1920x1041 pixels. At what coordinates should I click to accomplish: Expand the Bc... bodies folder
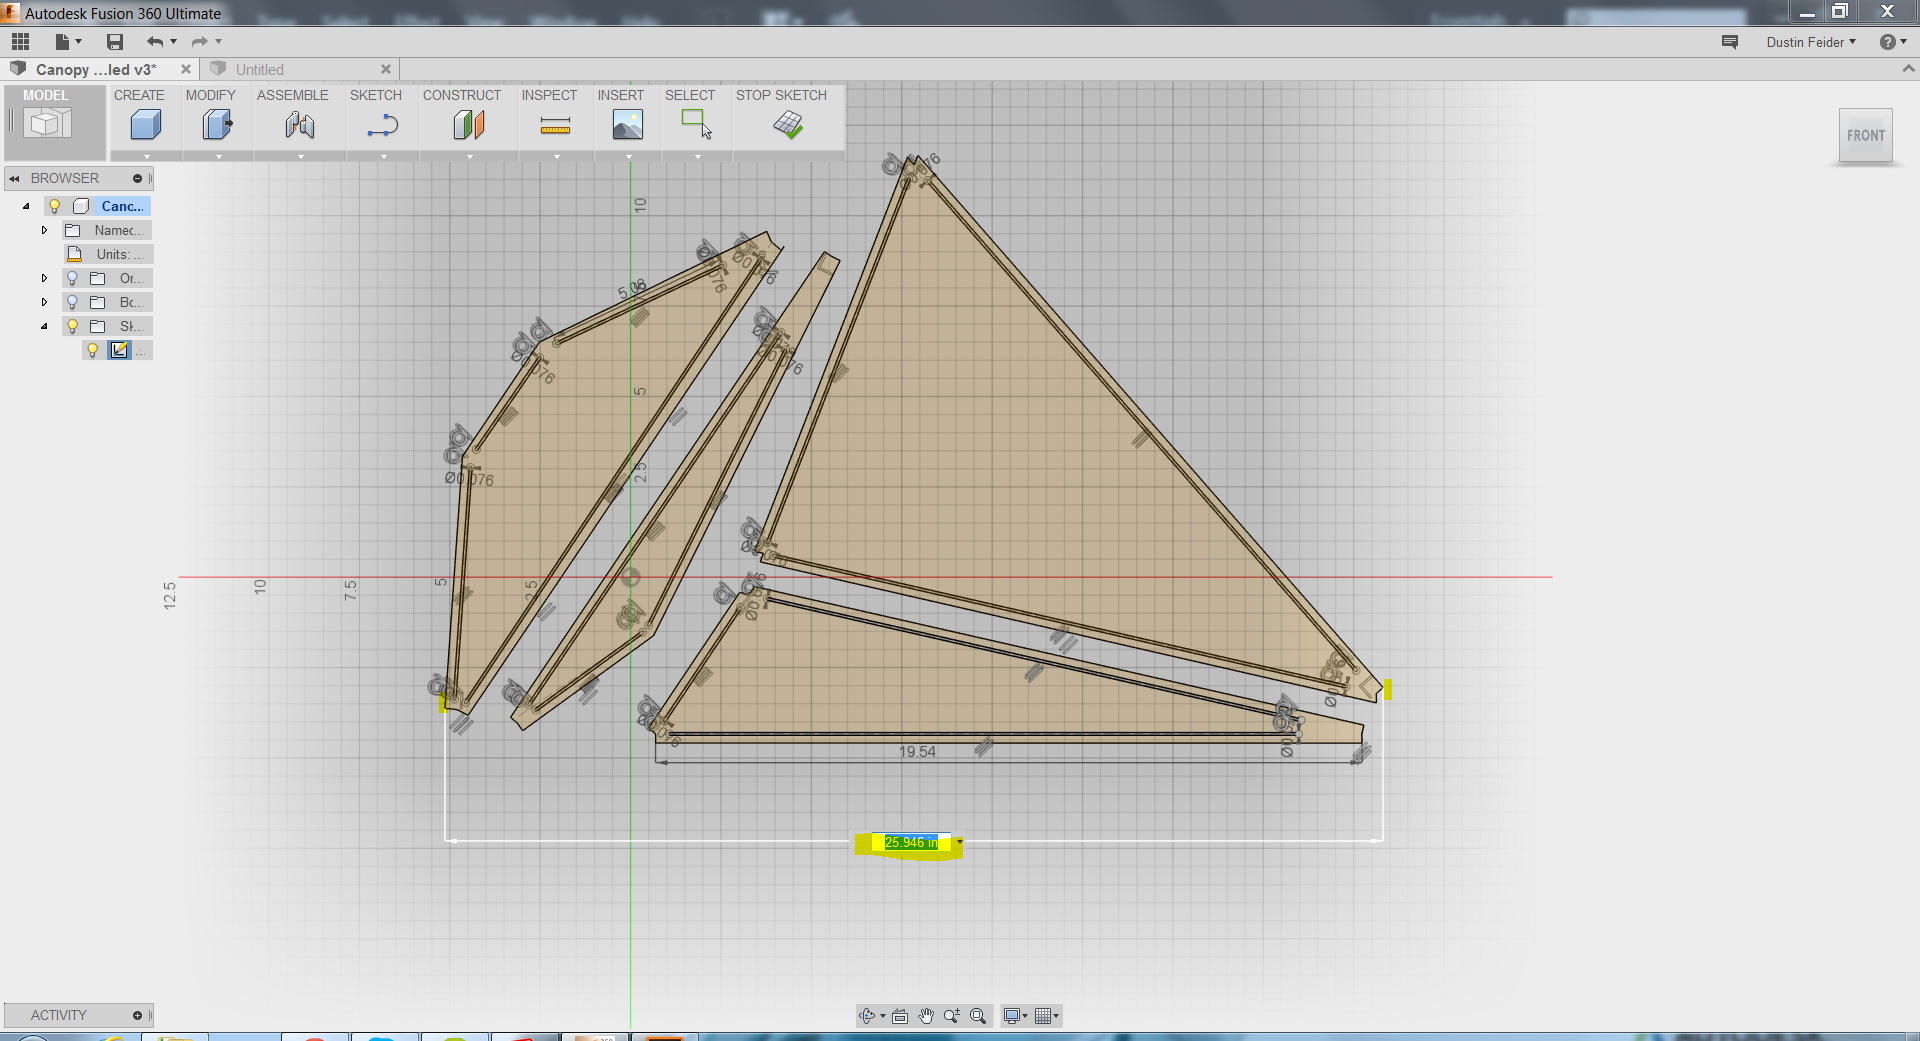tap(44, 302)
